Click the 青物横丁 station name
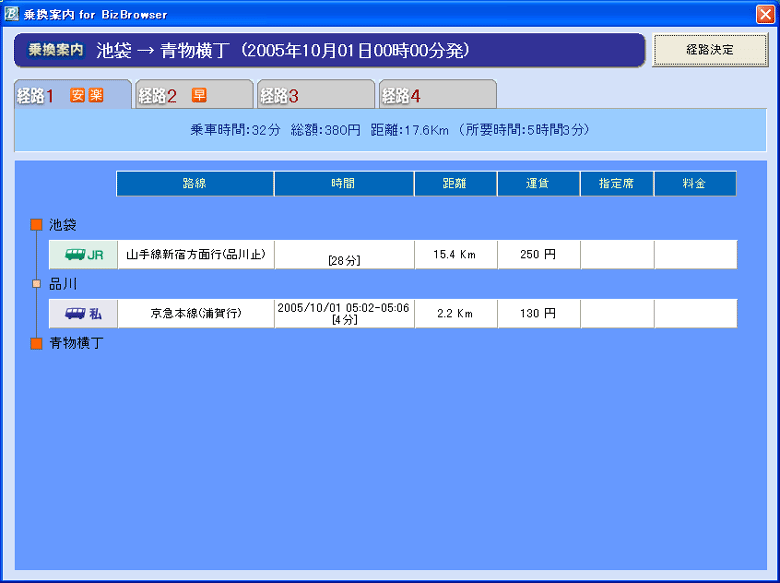 coord(76,343)
